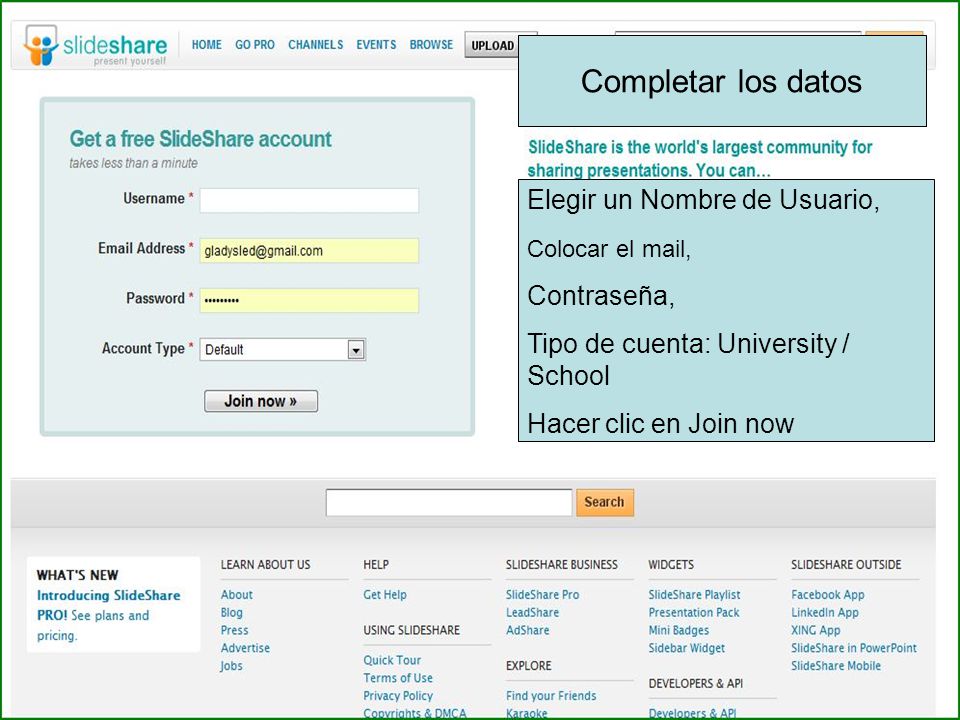Viewport: 960px width, 720px height.
Task: Open the SlideShare Mobile link
Action: tap(836, 666)
